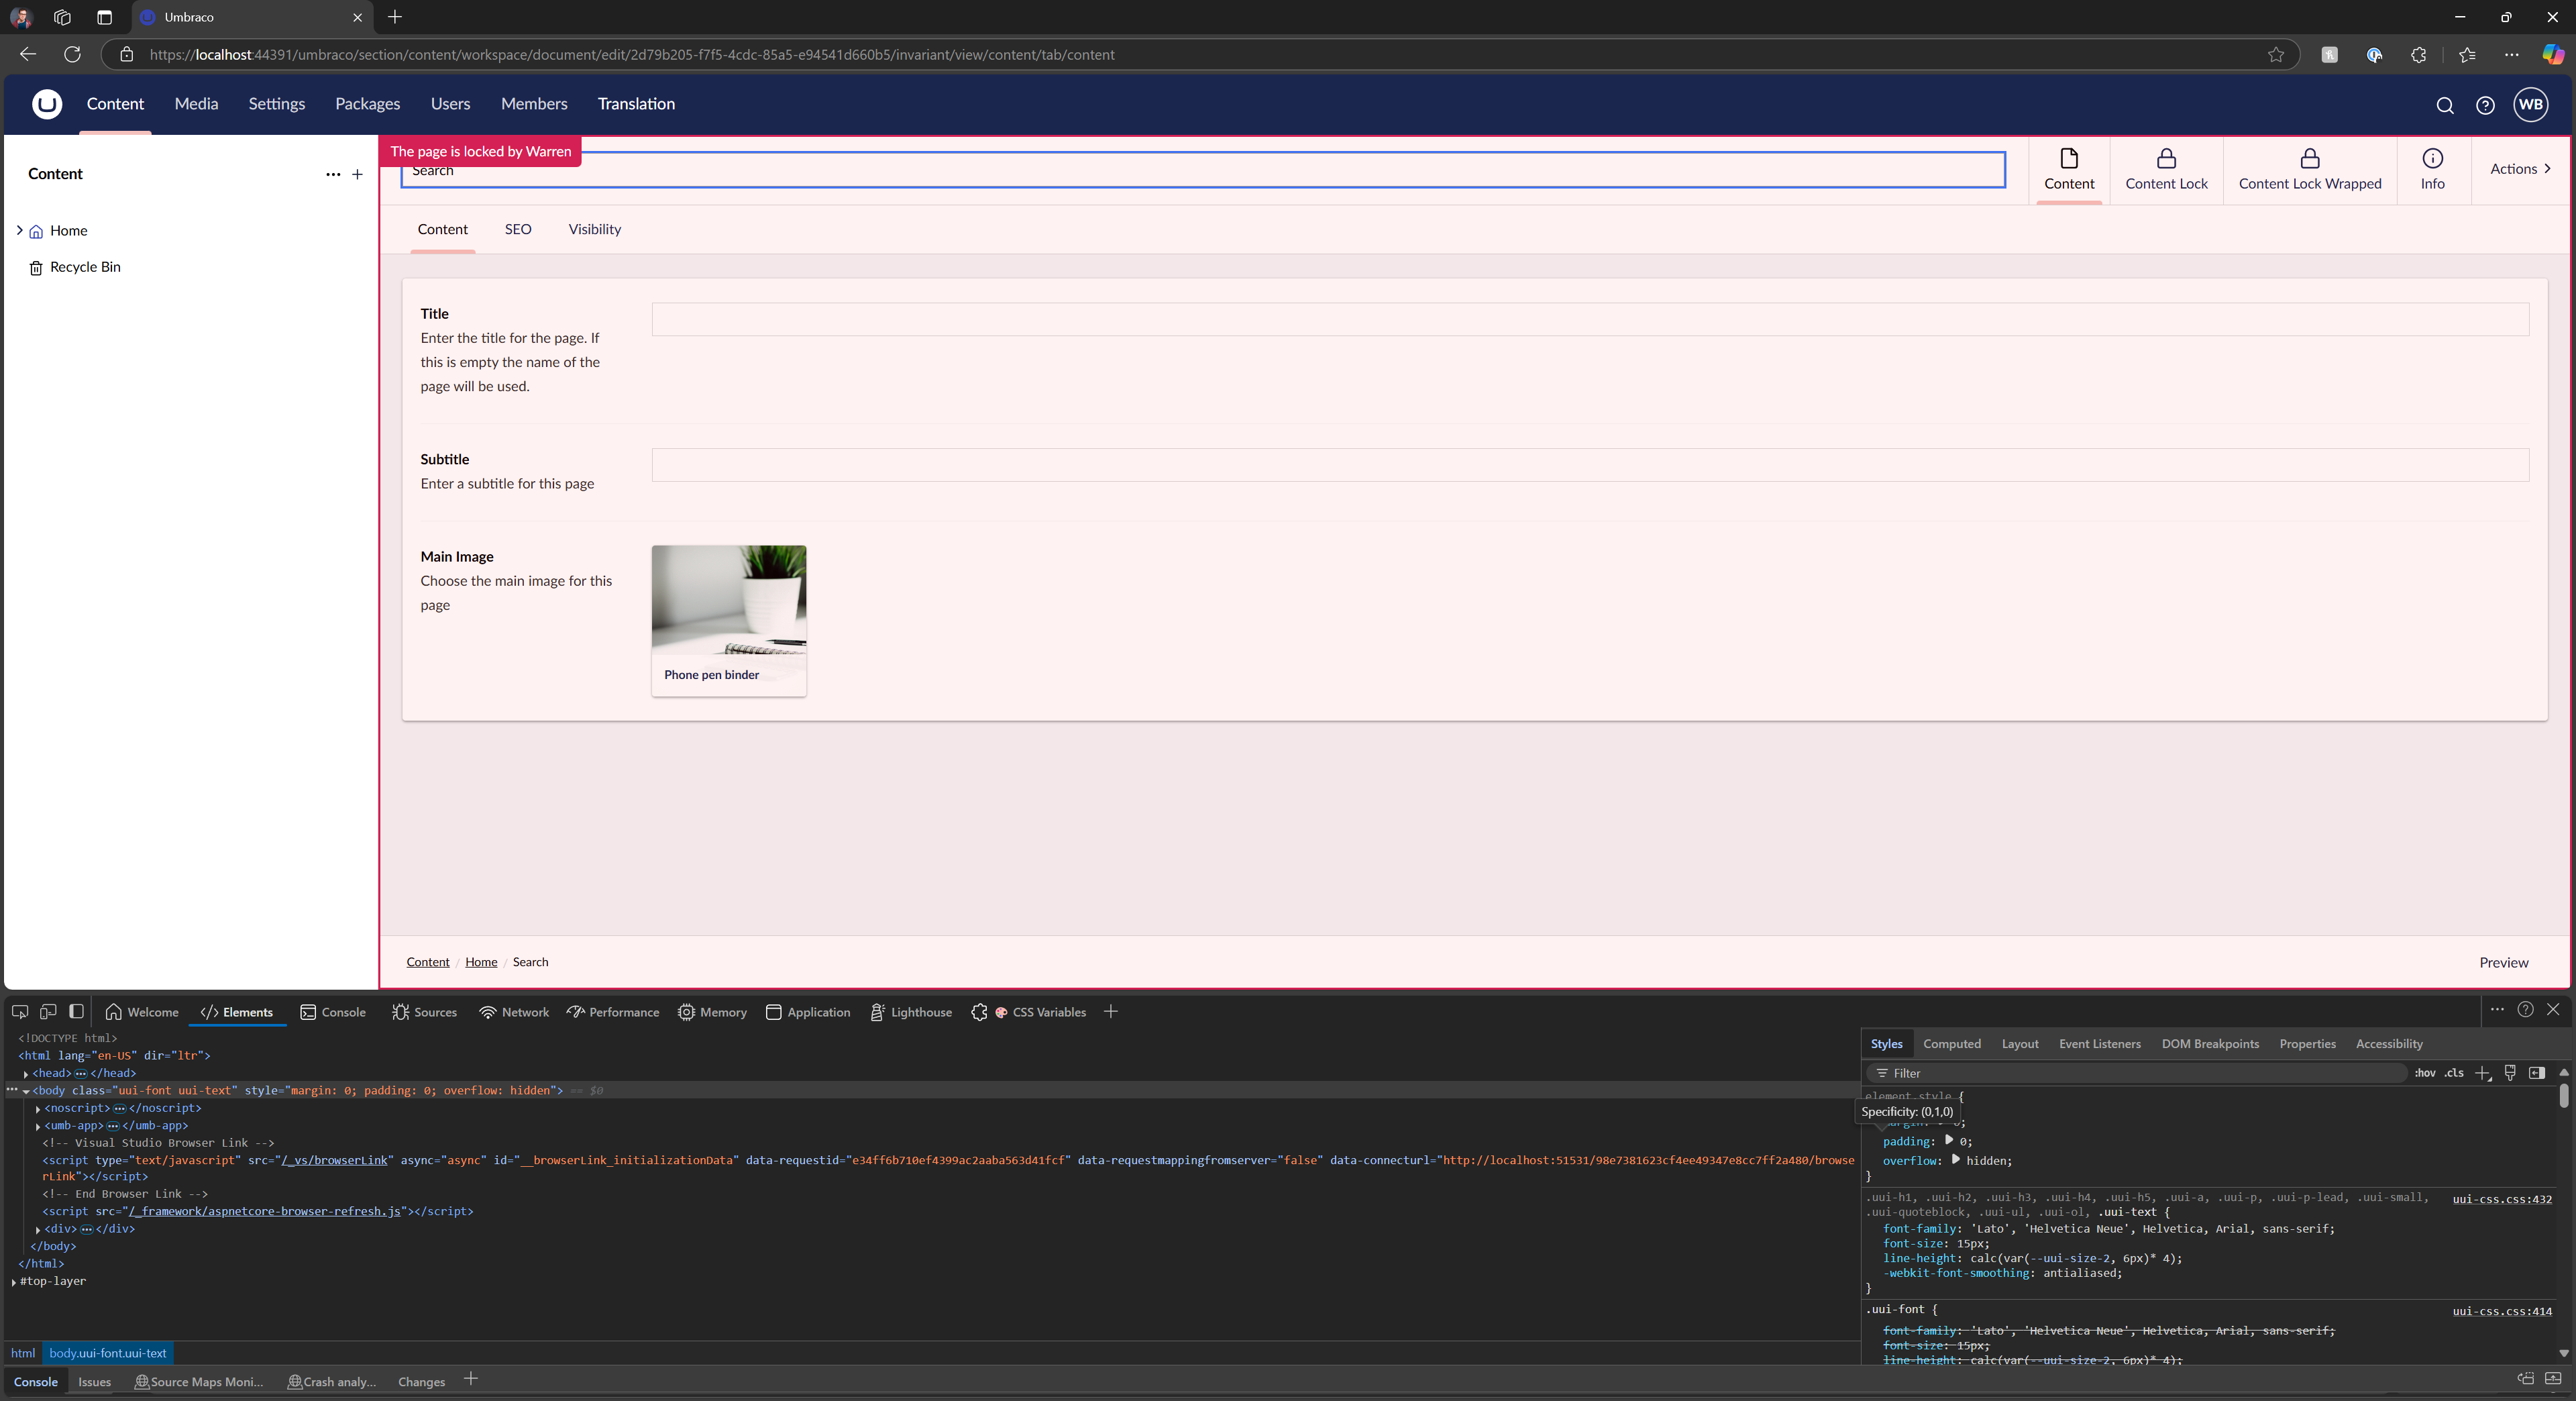Expand the umb-app element node
This screenshot has width=2576, height=1401.
38,1126
